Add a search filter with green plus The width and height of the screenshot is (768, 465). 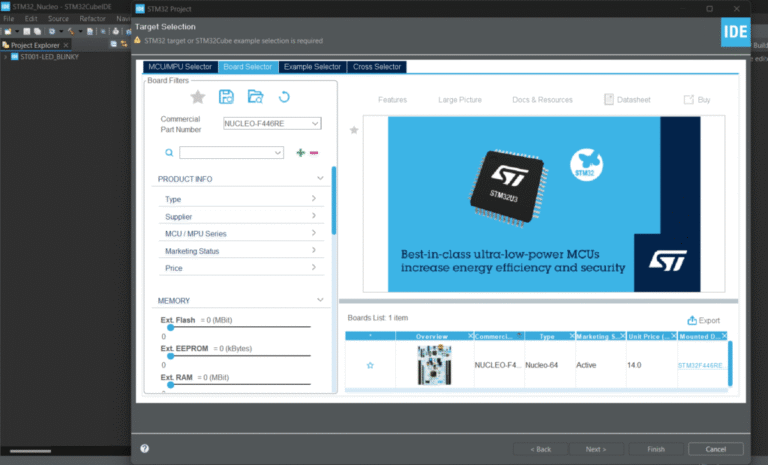click(301, 153)
